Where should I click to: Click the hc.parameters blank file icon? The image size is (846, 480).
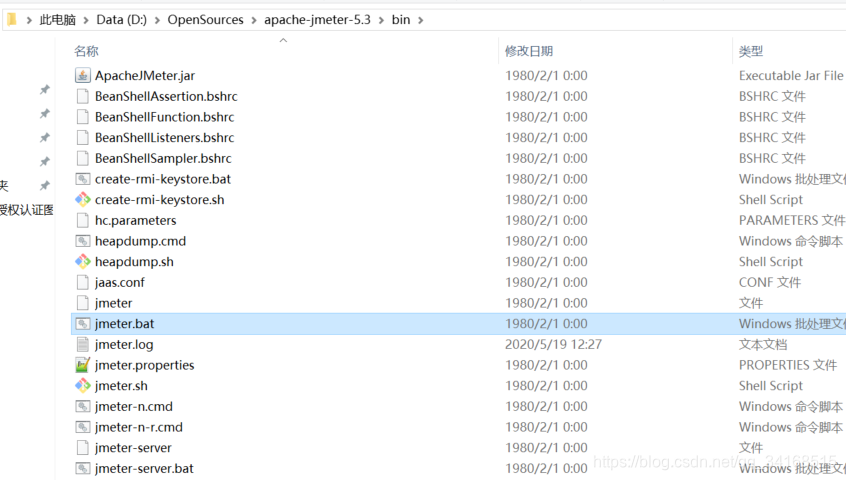[x=83, y=220]
